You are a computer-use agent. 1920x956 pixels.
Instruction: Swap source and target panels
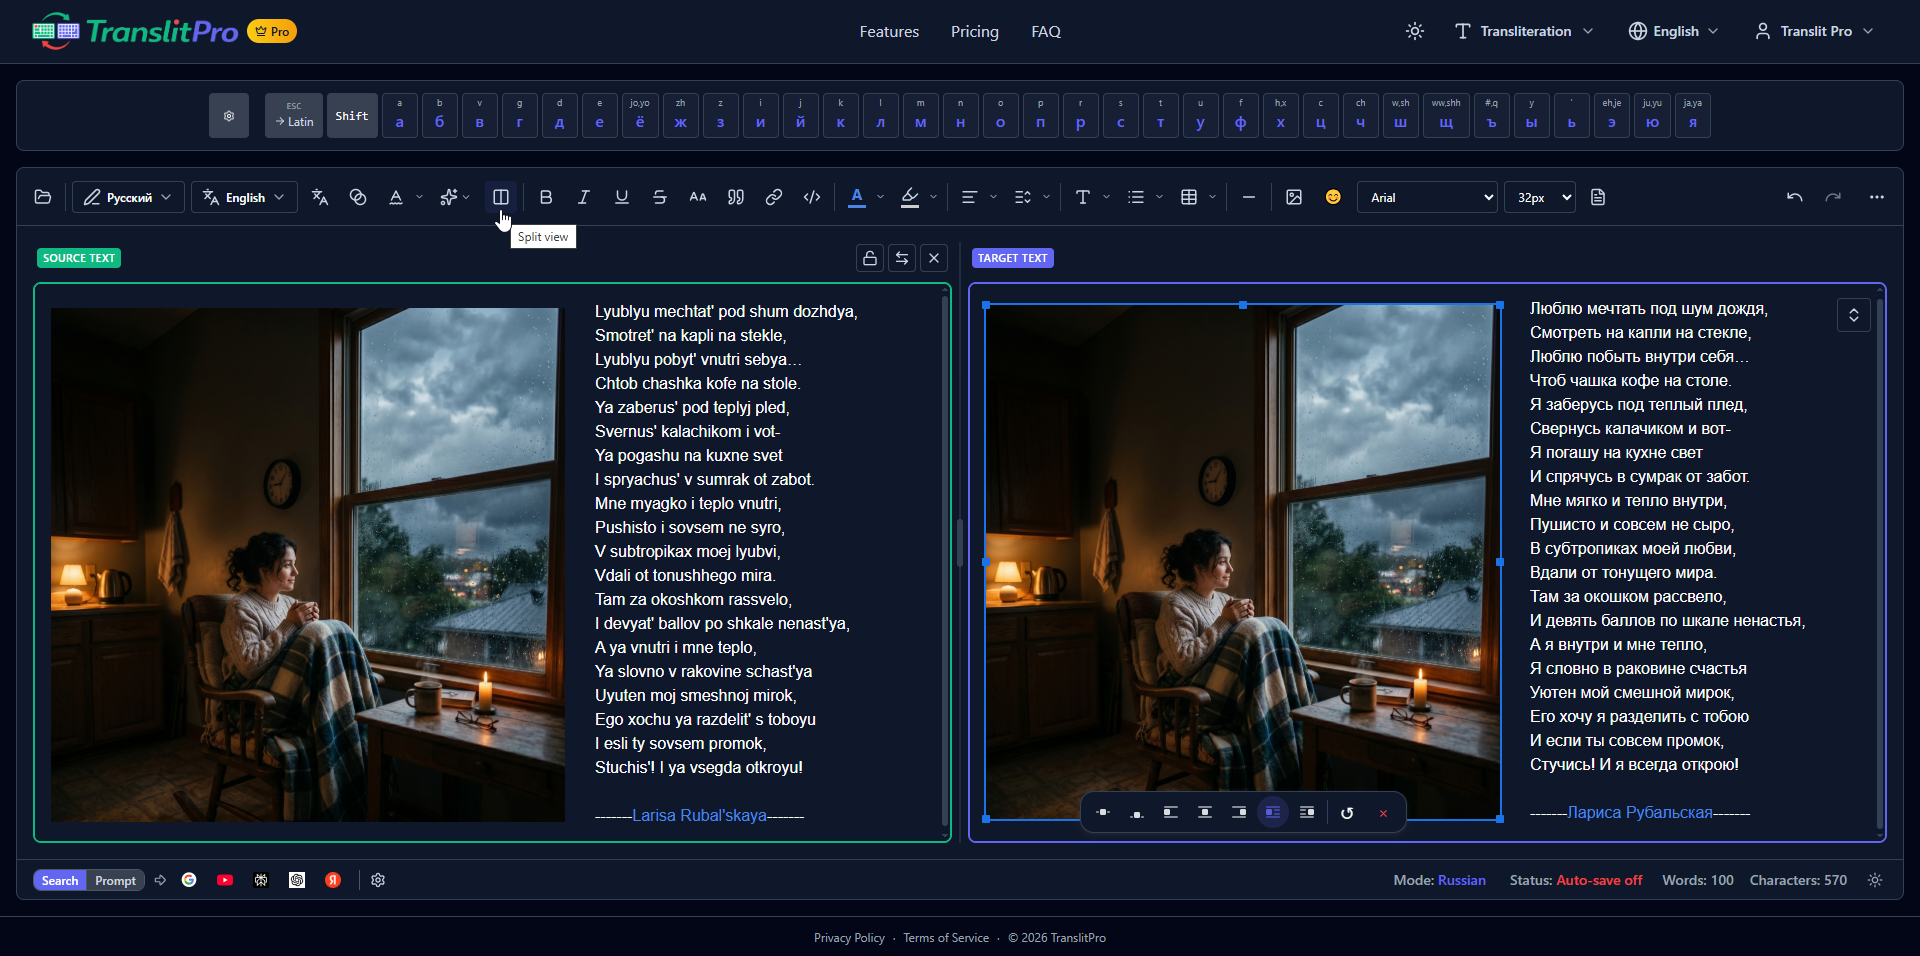pyautogui.click(x=902, y=258)
